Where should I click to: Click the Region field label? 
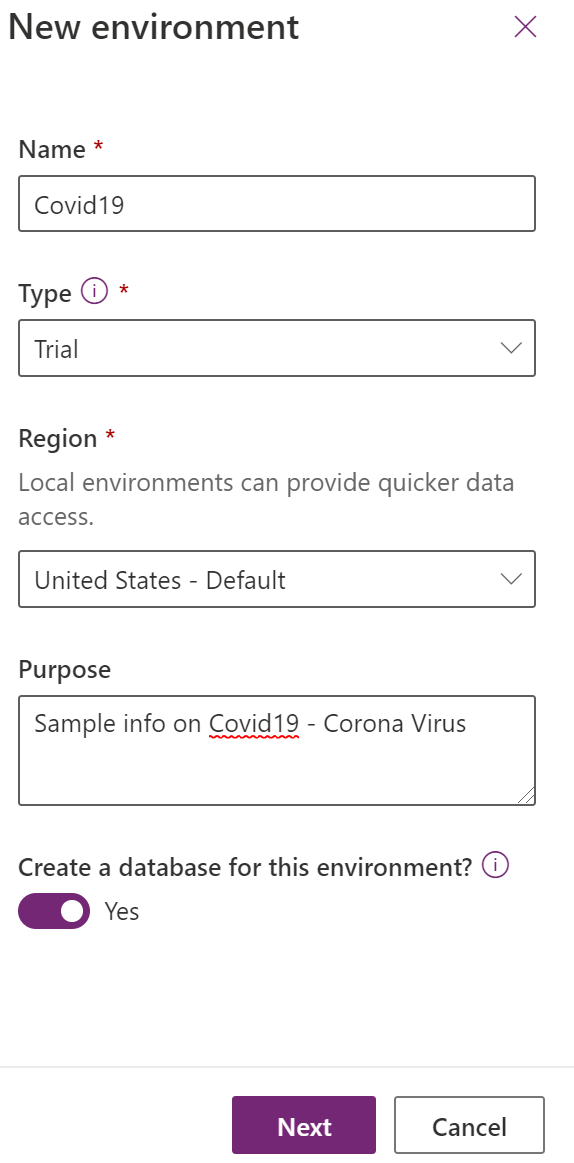pyautogui.click(x=58, y=438)
